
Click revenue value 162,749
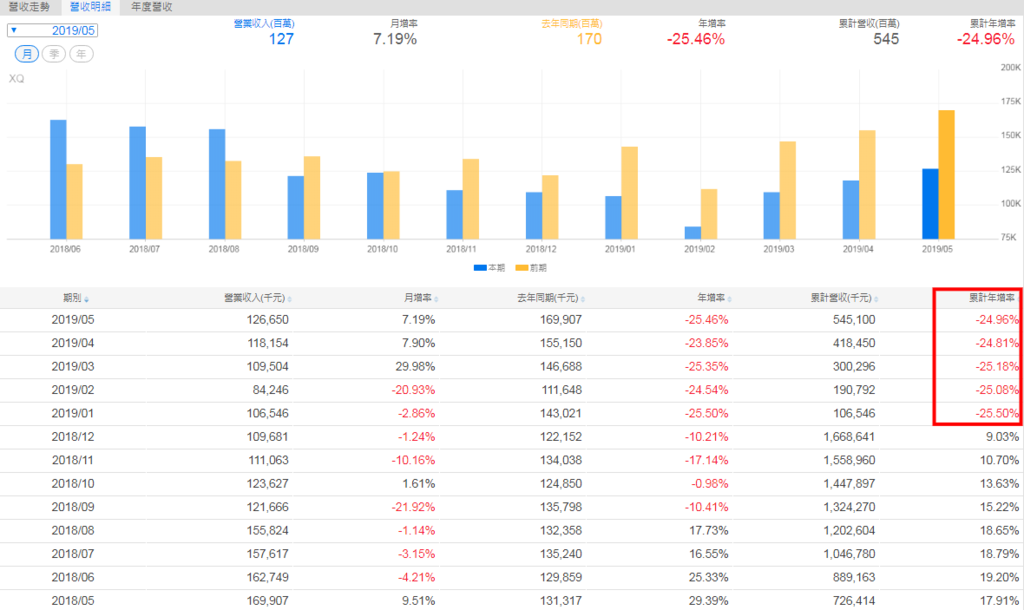[x=268, y=578]
